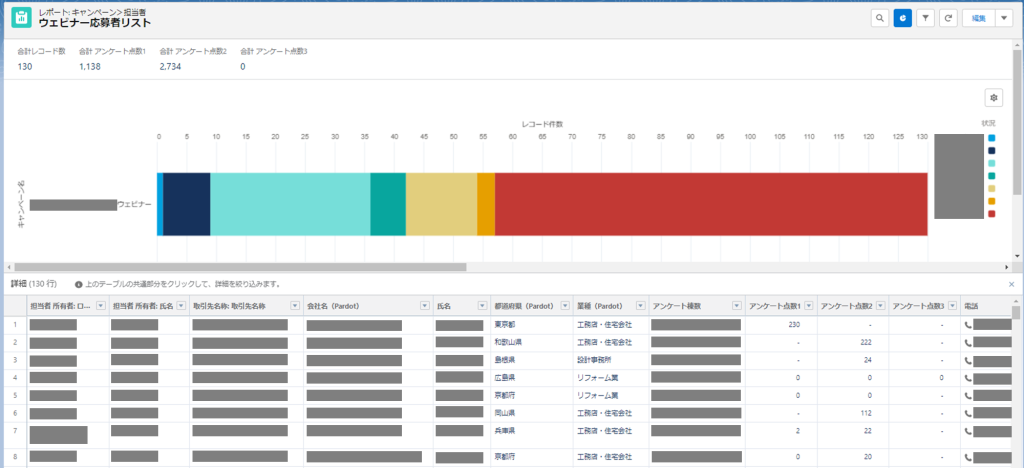
Task: Refresh the report with the reload icon
Action: click(x=948, y=18)
